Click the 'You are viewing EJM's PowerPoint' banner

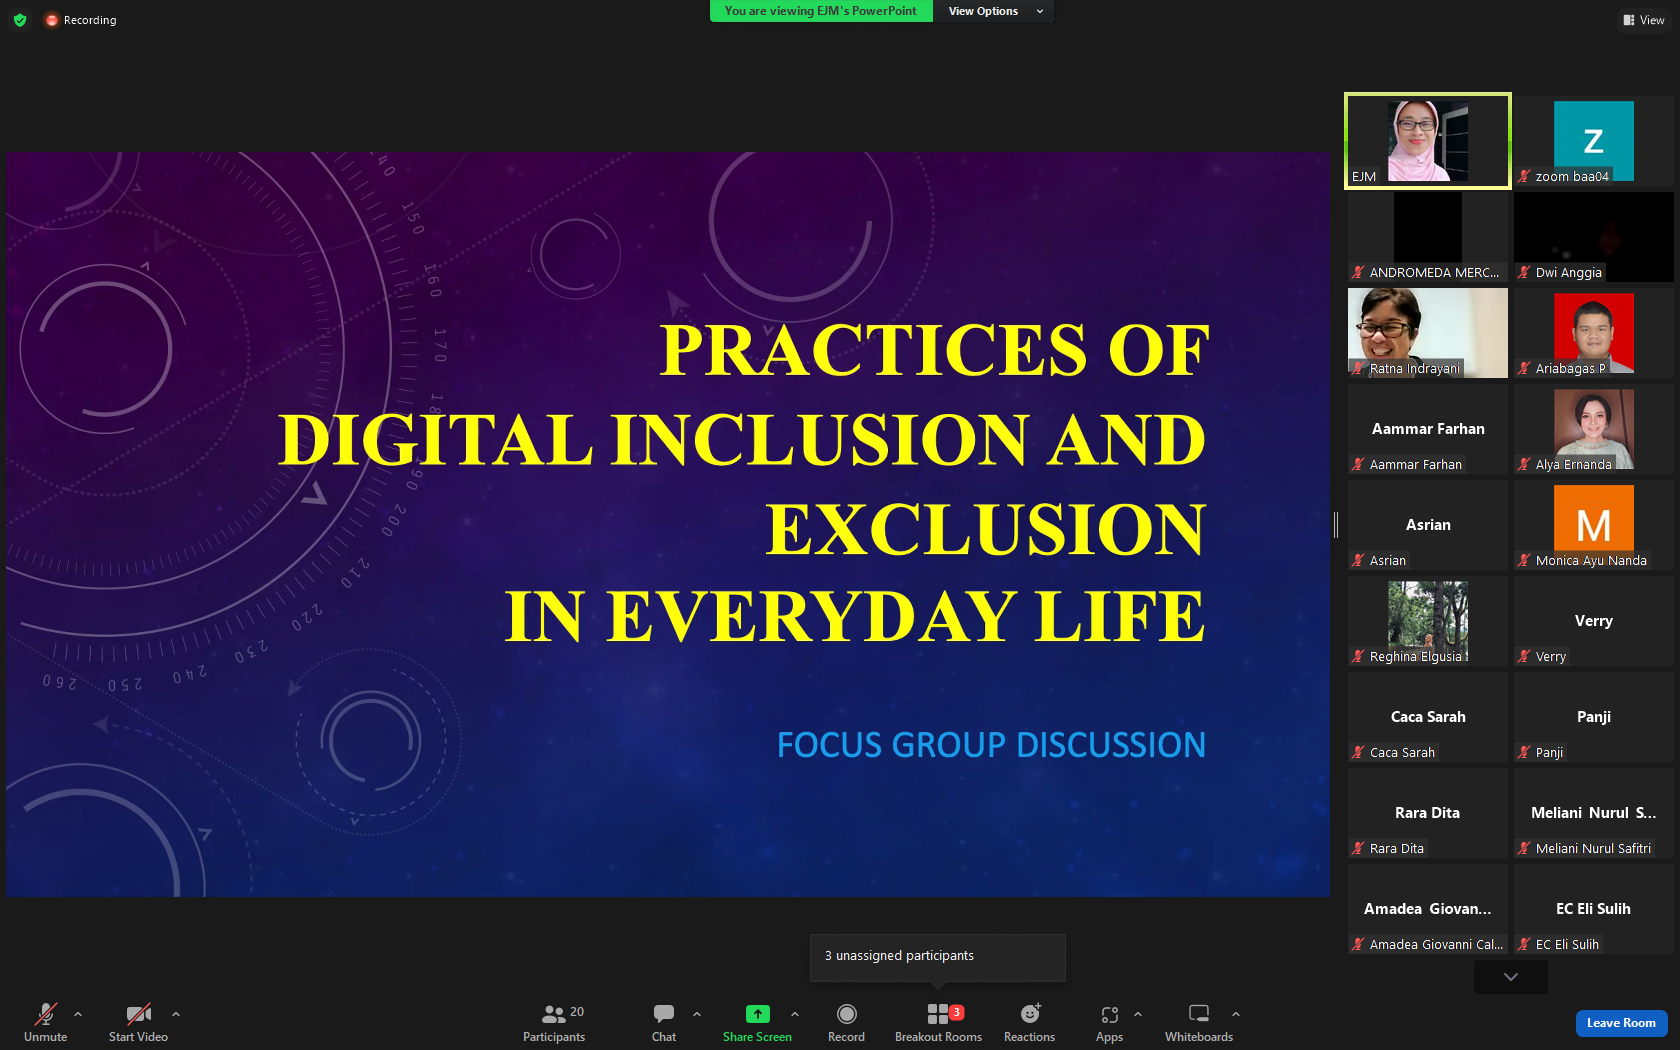point(821,11)
